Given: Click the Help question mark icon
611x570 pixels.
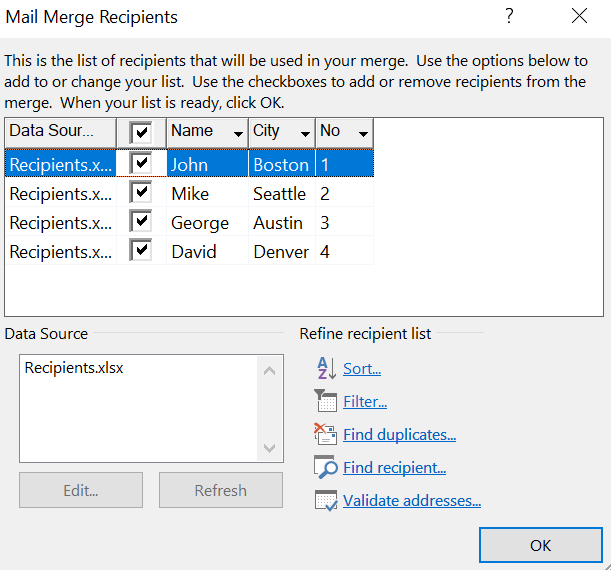Looking at the screenshot, I should coord(510,17).
